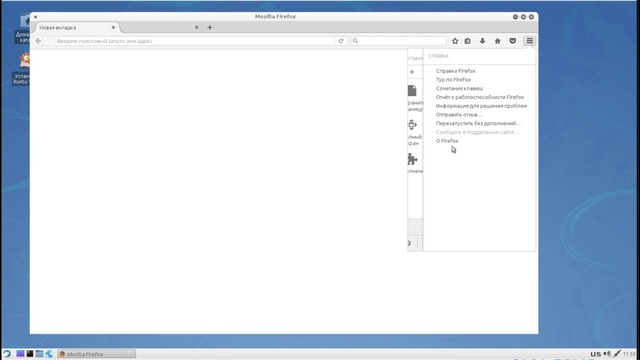Viewport: 640px width, 360px height.
Task: Open the file manager icon on taskbar
Action: 39,354
